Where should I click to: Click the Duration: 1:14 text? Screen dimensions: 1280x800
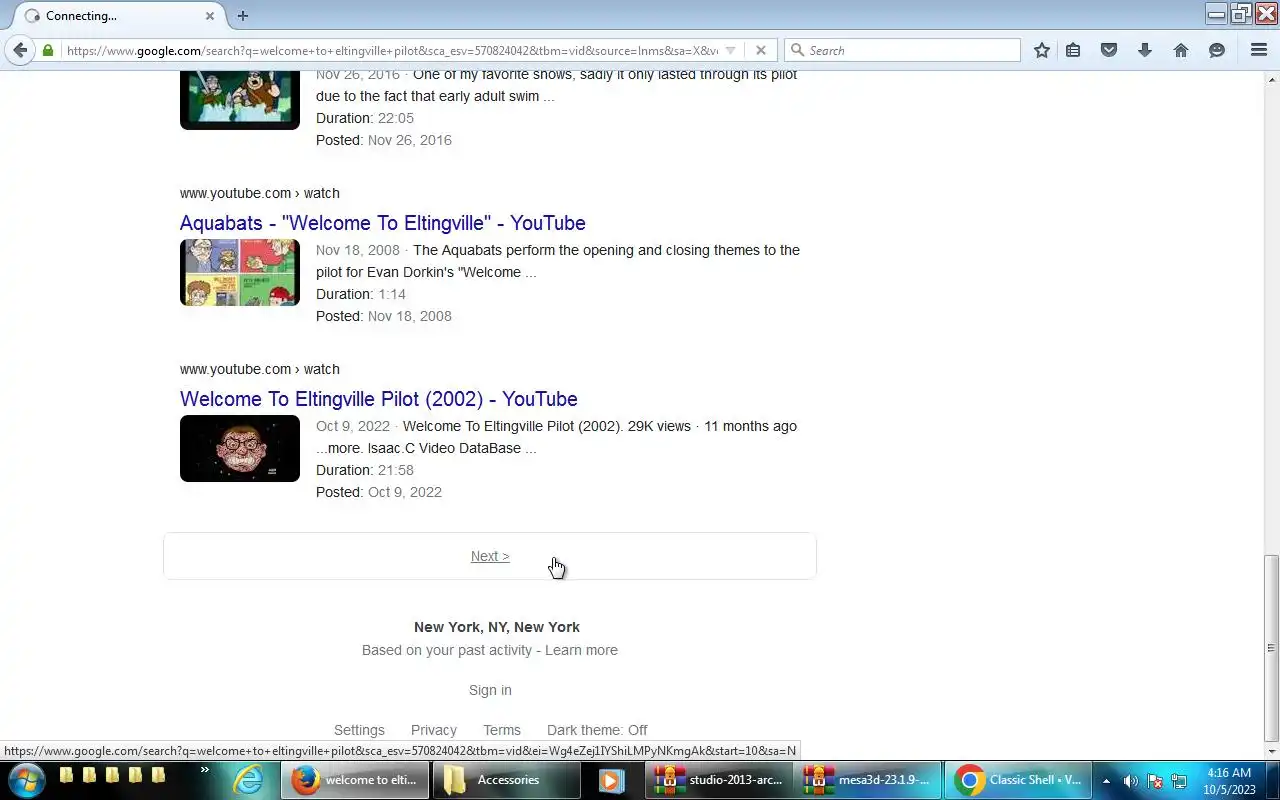(361, 294)
